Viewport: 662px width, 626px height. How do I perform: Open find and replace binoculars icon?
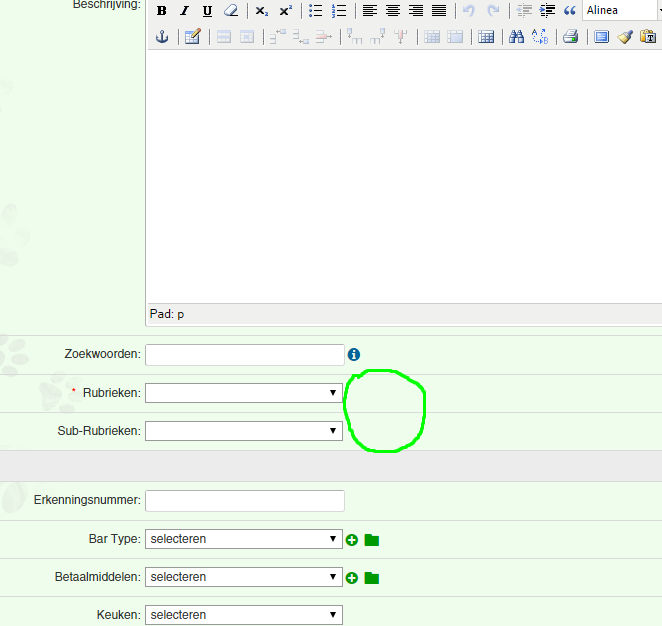pyautogui.click(x=517, y=37)
